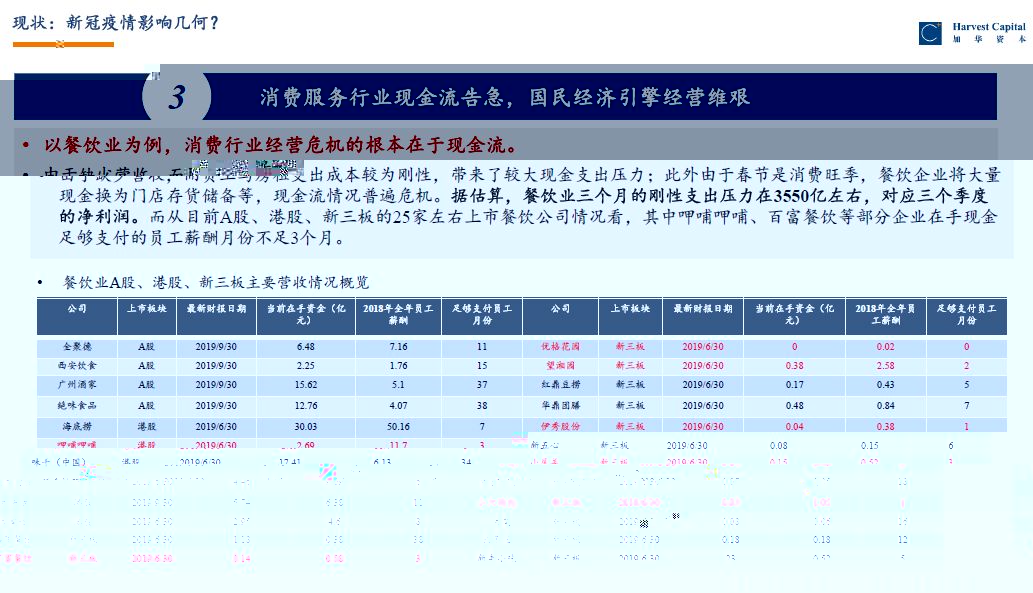This screenshot has width=1033, height=593.
Task: Click the bold text "餐饮业三个月的刚性支出压力在3550亿左右"
Action: [x=692, y=196]
